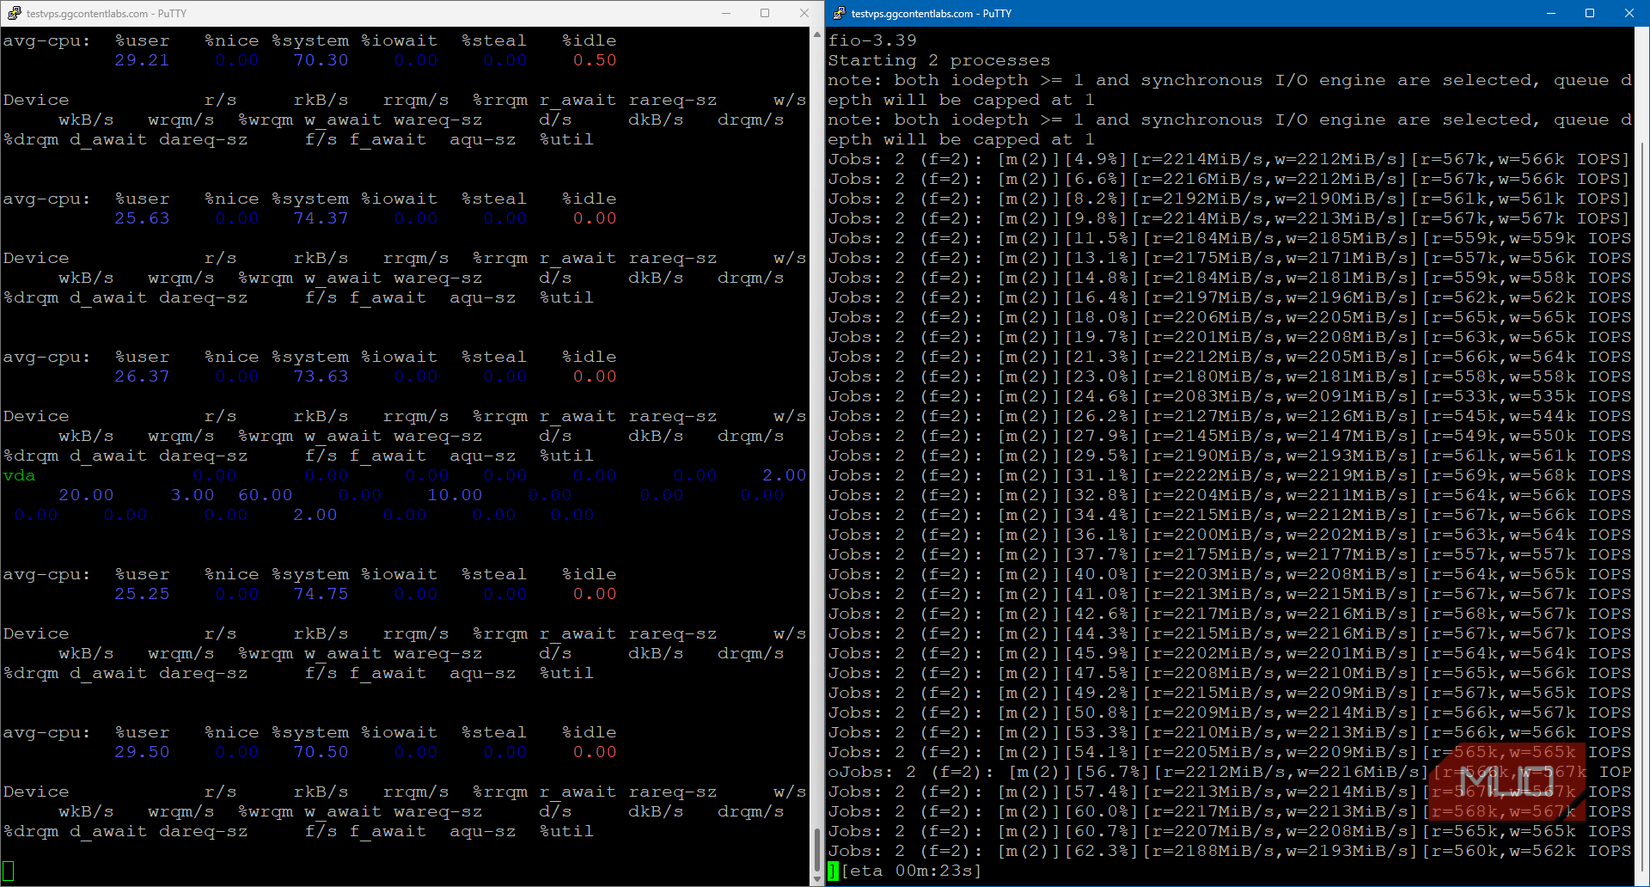Click the 'fio-3.39' version line
This screenshot has height=887, width=1650.
872,41
